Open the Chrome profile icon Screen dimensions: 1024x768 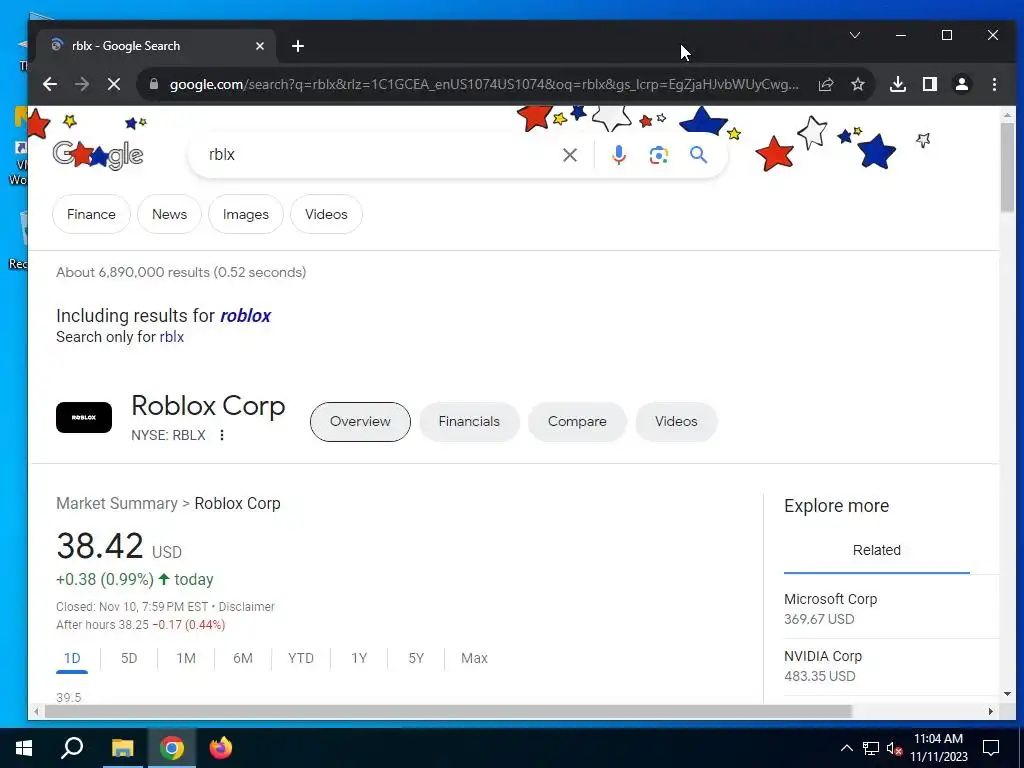962,84
